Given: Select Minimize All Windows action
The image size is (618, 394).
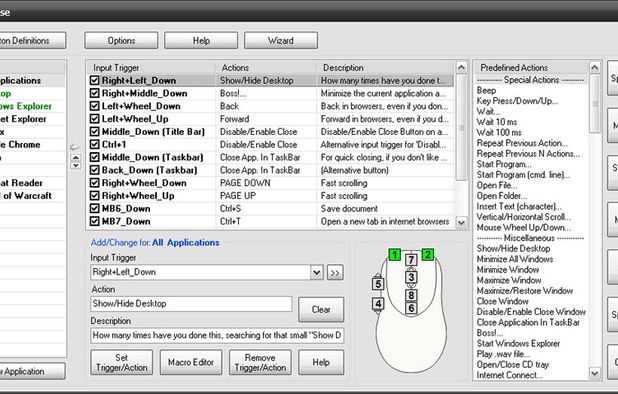Looking at the screenshot, I should click(x=515, y=259).
